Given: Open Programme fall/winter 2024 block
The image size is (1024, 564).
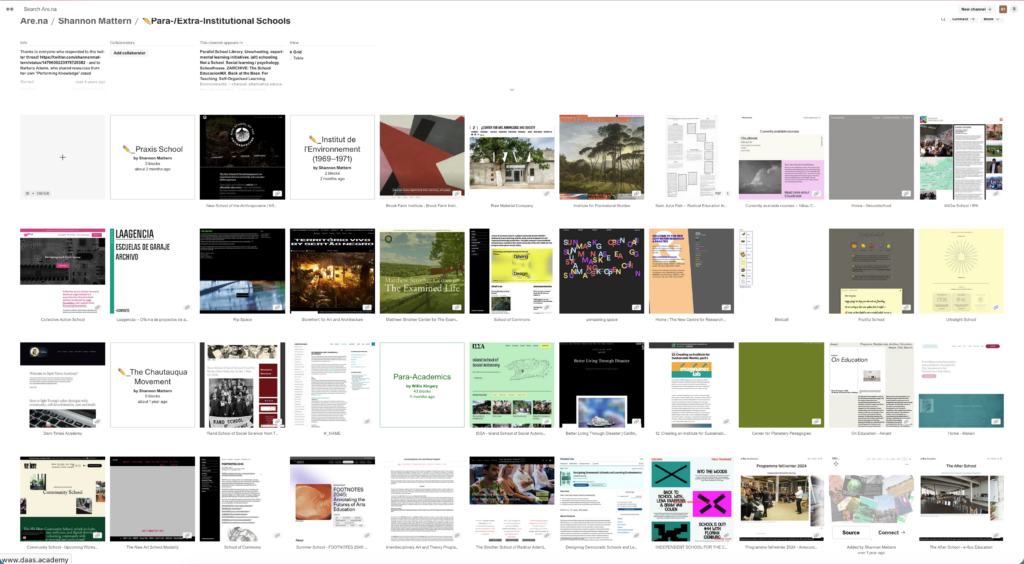Looking at the screenshot, I should 782,499.
